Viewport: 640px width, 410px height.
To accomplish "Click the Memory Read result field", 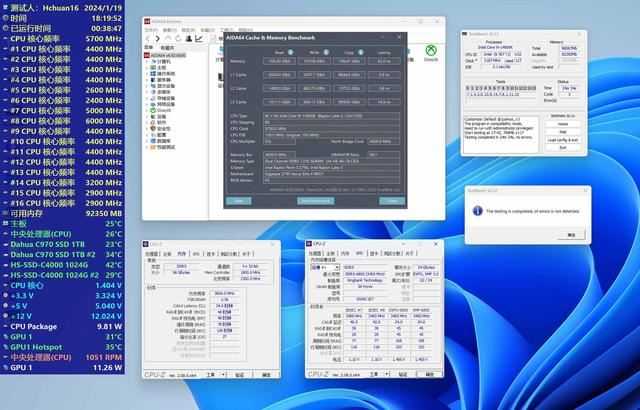I will [x=279, y=62].
